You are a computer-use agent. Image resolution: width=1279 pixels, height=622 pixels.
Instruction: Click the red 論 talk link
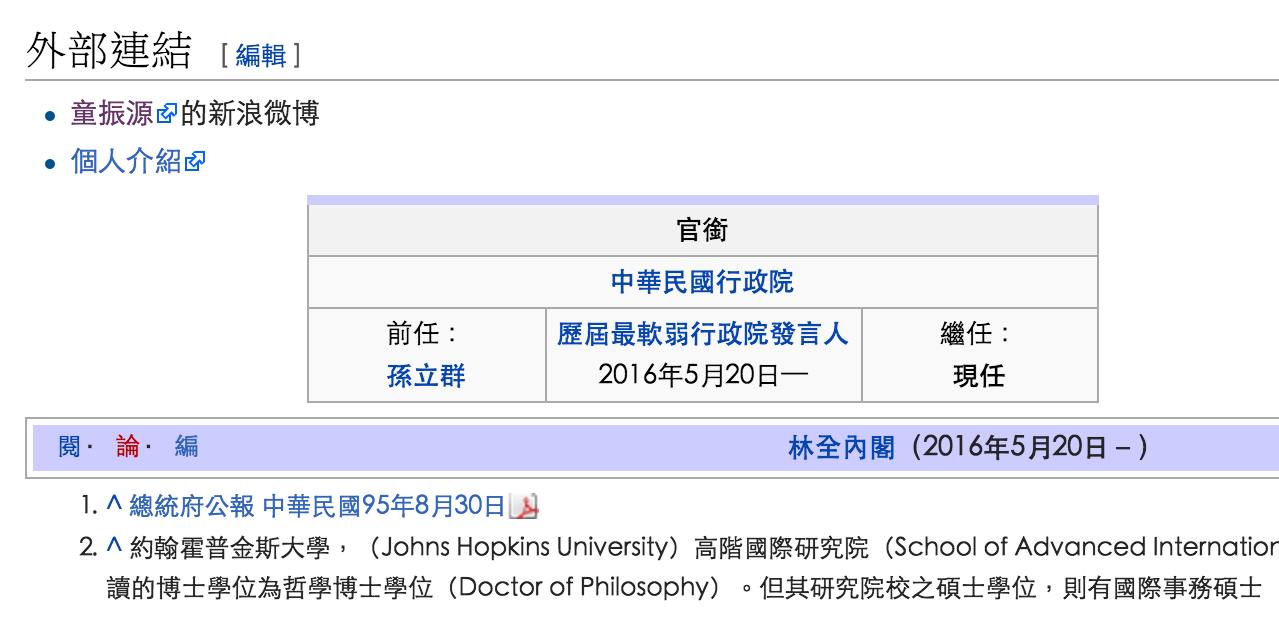coord(127,446)
